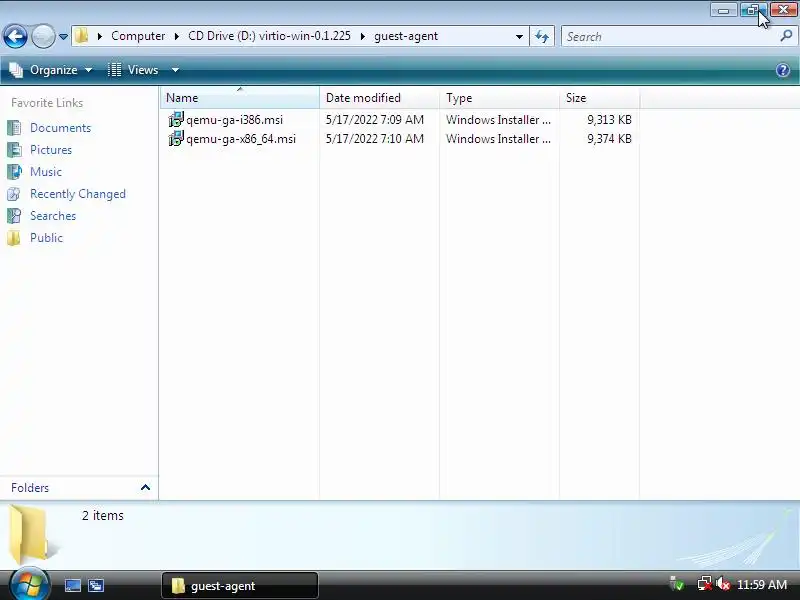Activate guest-agent taskbar button
This screenshot has width=800, height=600.
240,586
